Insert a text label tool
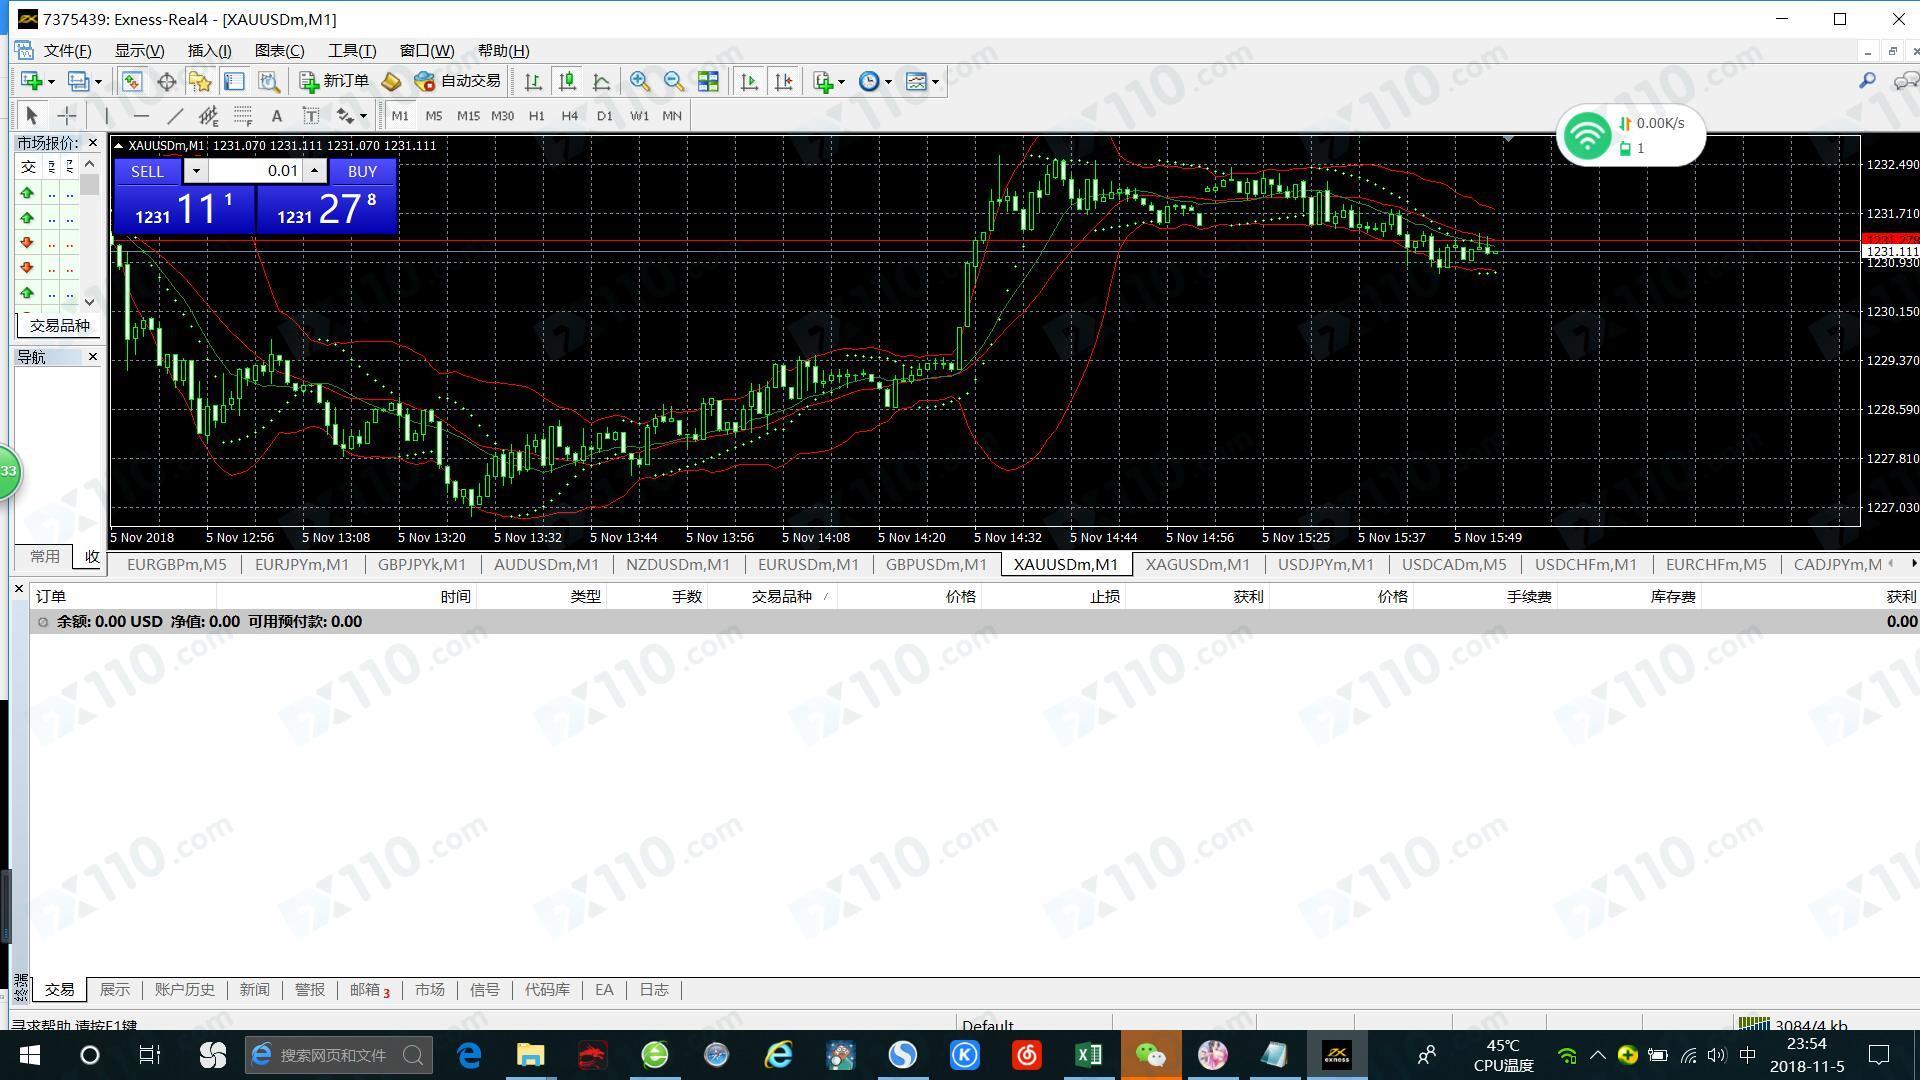The height and width of the screenshot is (1080, 1920). (277, 116)
